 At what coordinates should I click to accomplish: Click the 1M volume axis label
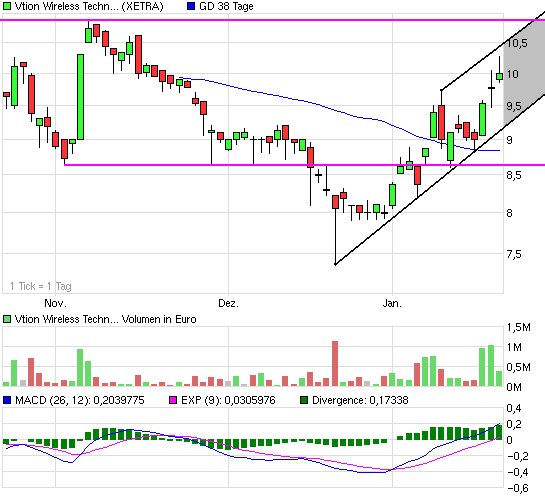514,347
